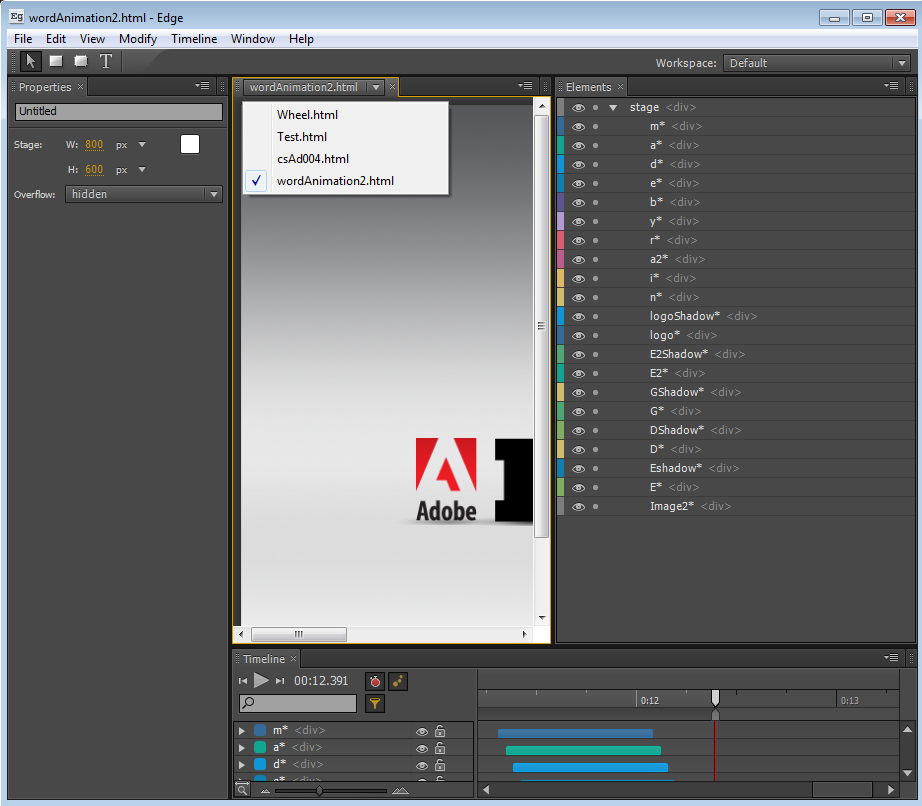Expand the a* layer in timeline
922x806 pixels.
tap(242, 748)
